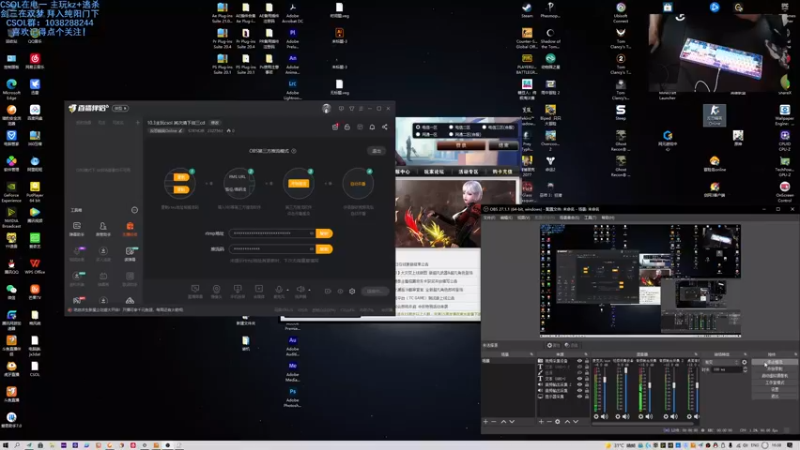Collapse the toolbox section in streaming companion
The image size is (800, 450).
tap(134, 210)
